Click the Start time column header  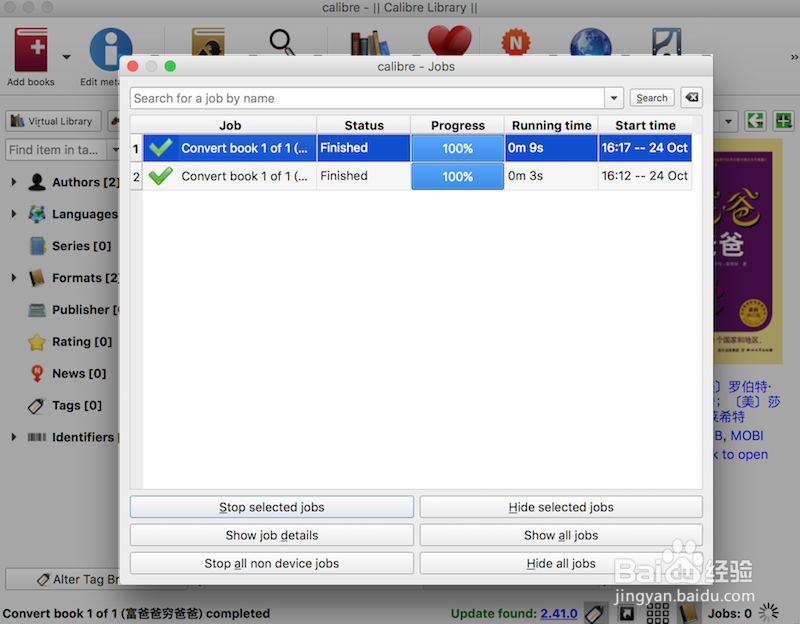pos(645,125)
